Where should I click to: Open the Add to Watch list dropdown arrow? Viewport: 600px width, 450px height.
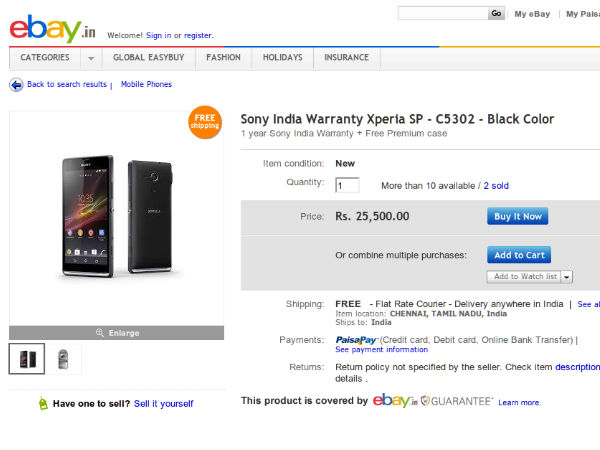[567, 277]
